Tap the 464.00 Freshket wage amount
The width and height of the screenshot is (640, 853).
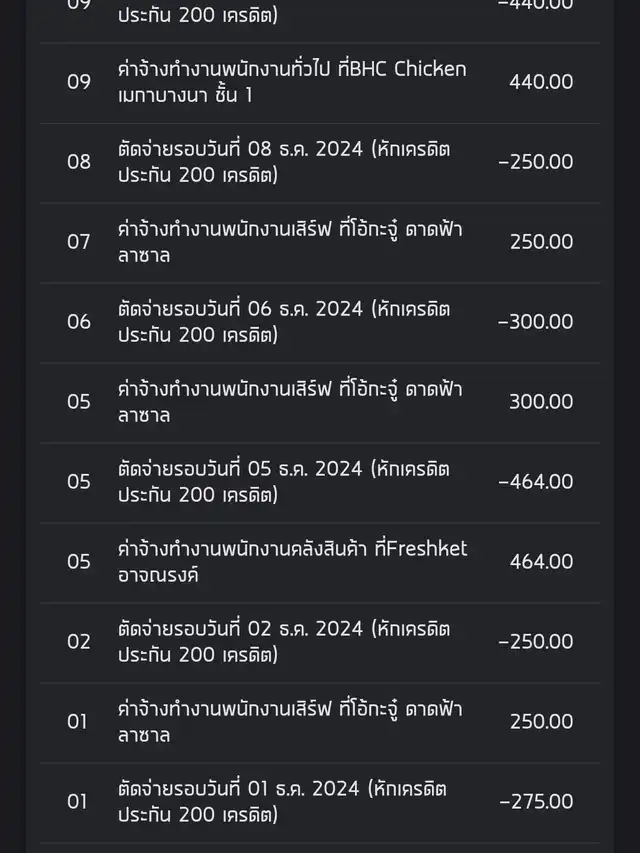pyautogui.click(x=541, y=562)
